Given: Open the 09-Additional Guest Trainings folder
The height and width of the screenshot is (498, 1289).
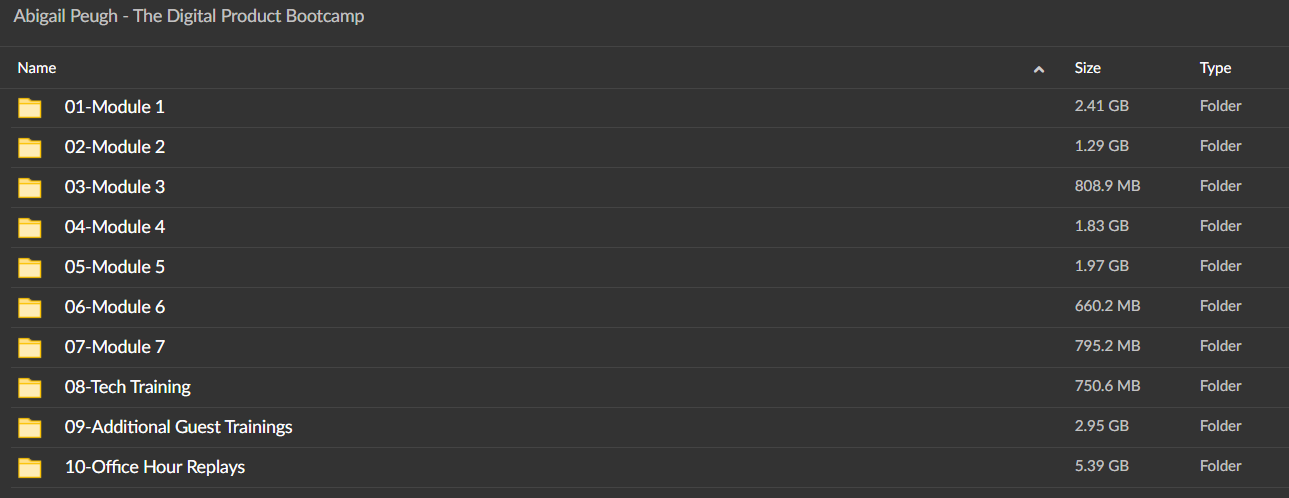Looking at the screenshot, I should click(x=179, y=427).
